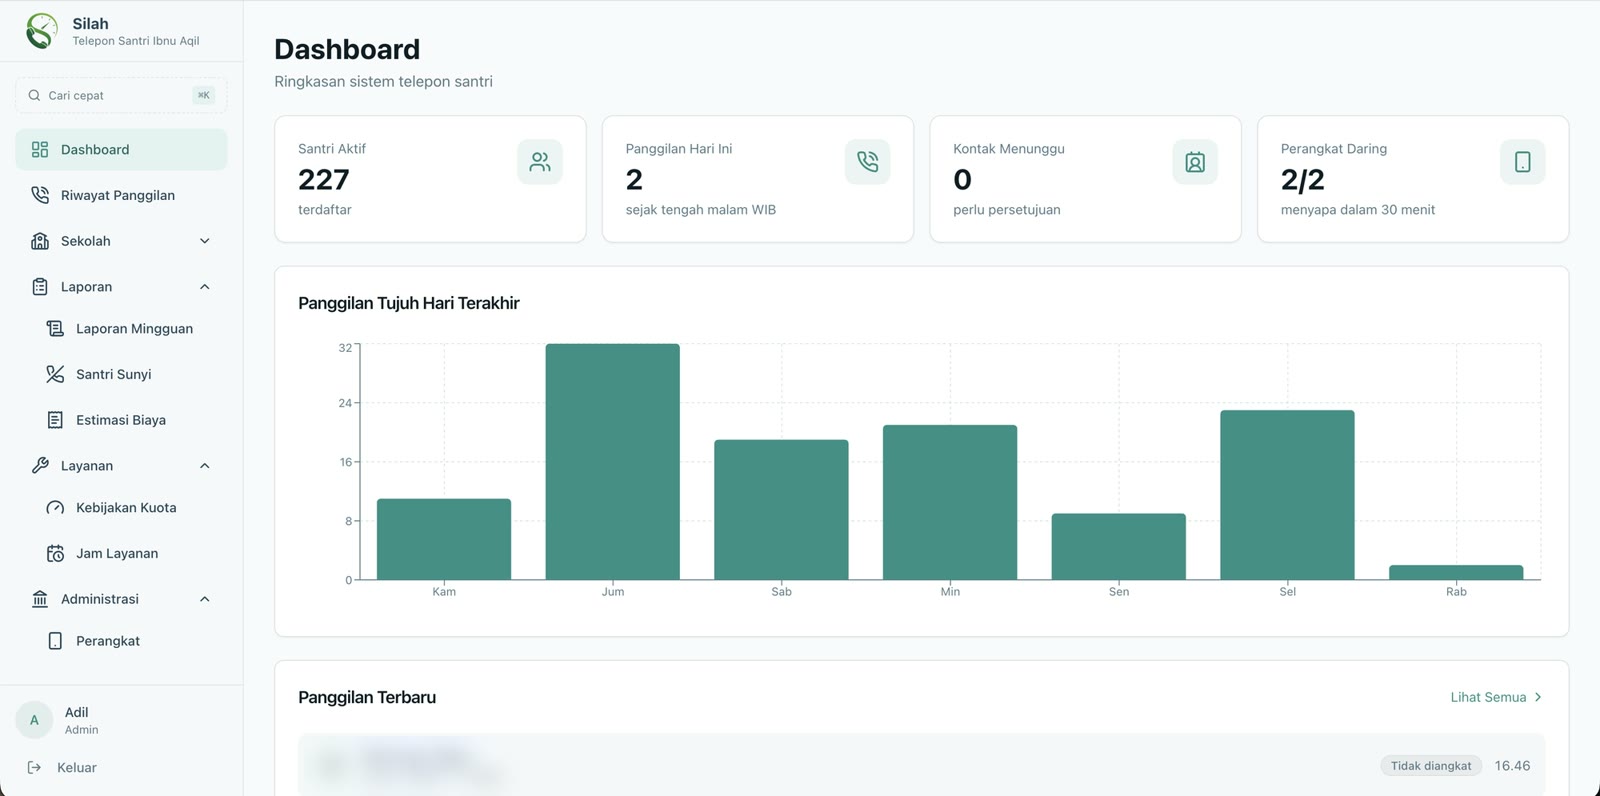Click the Administrasi bank icon
The height and width of the screenshot is (796, 1600).
pyautogui.click(x=40, y=599)
